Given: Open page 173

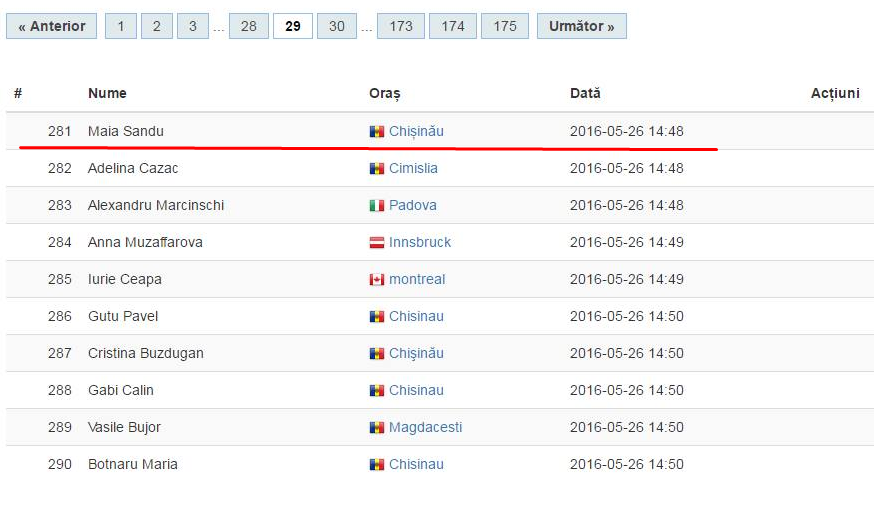Looking at the screenshot, I should (x=401, y=26).
